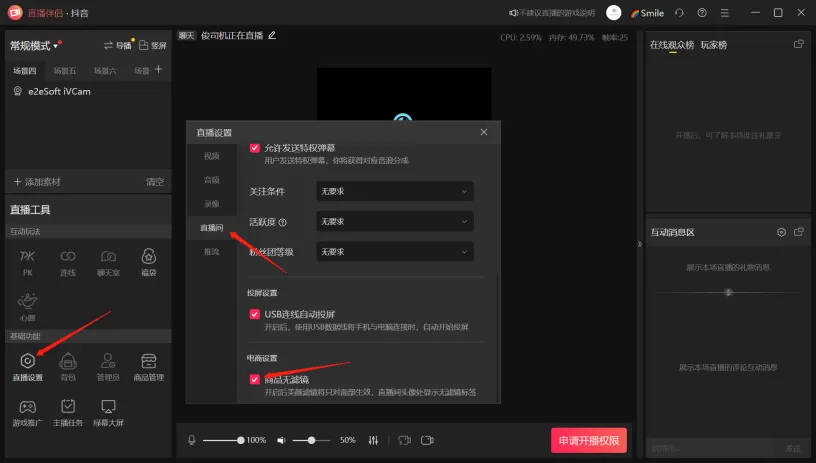
Task: Click 添加素材 add source button
Action: click(x=36, y=182)
